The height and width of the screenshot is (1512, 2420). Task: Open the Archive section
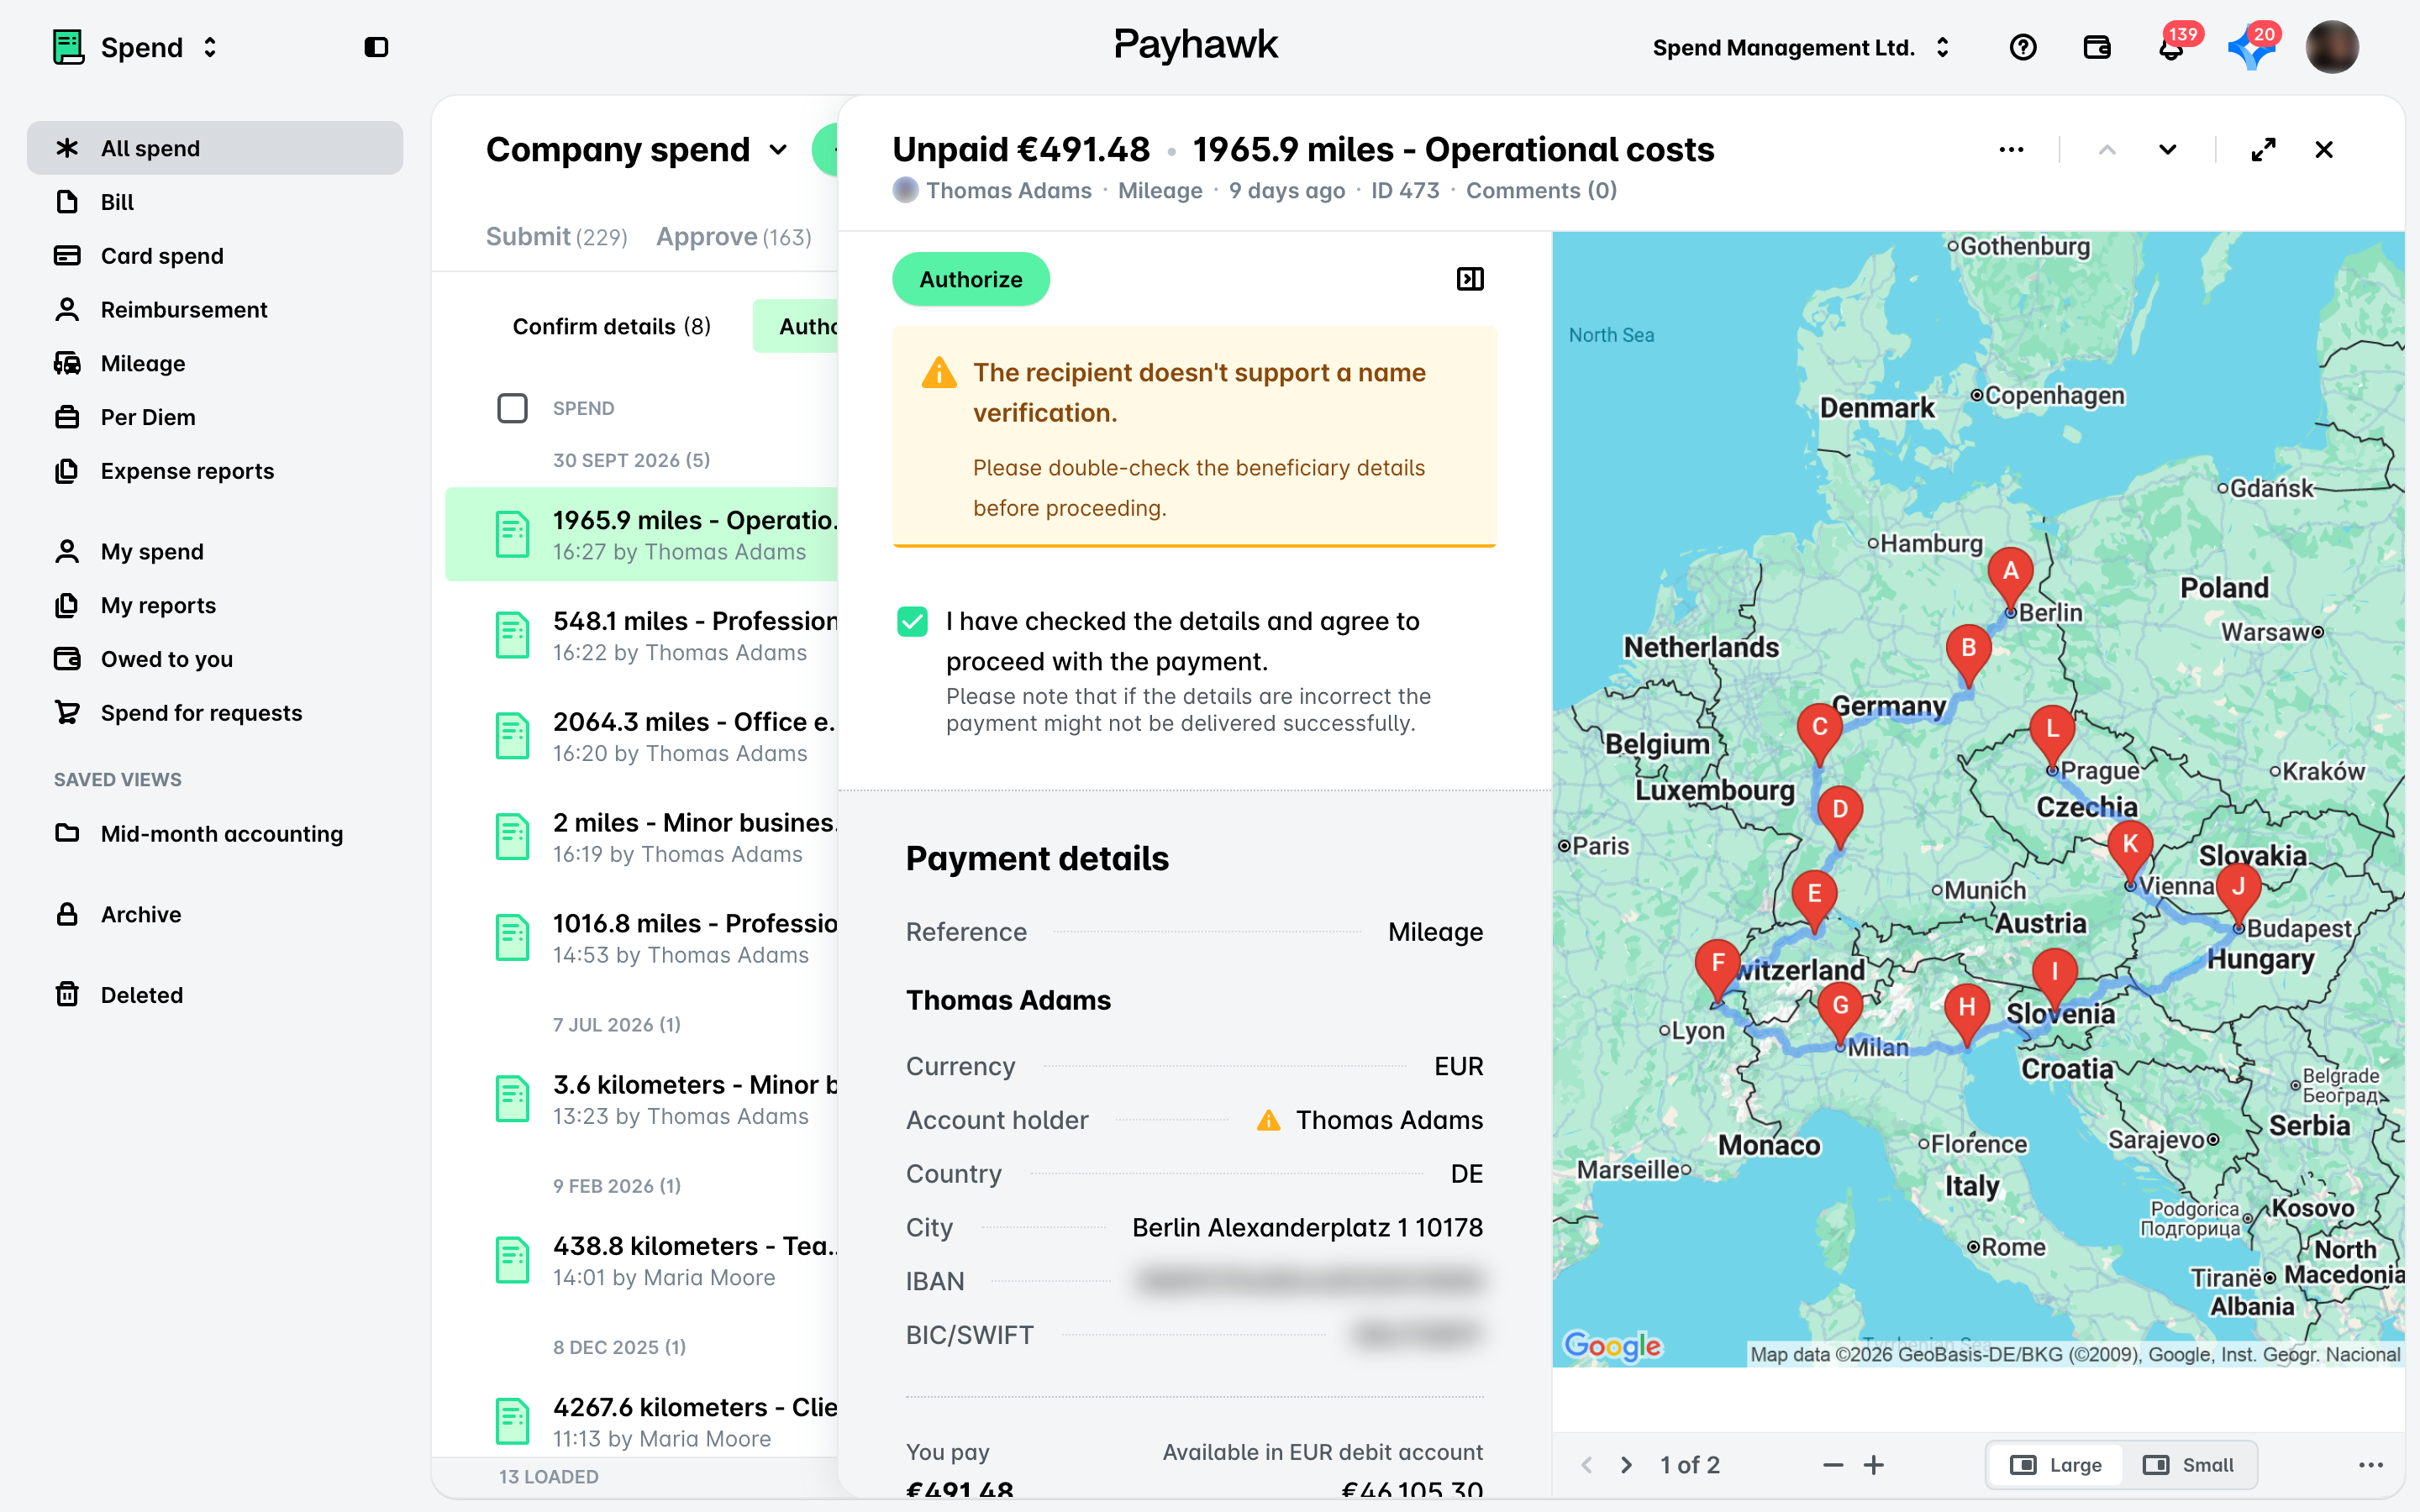(x=215, y=914)
